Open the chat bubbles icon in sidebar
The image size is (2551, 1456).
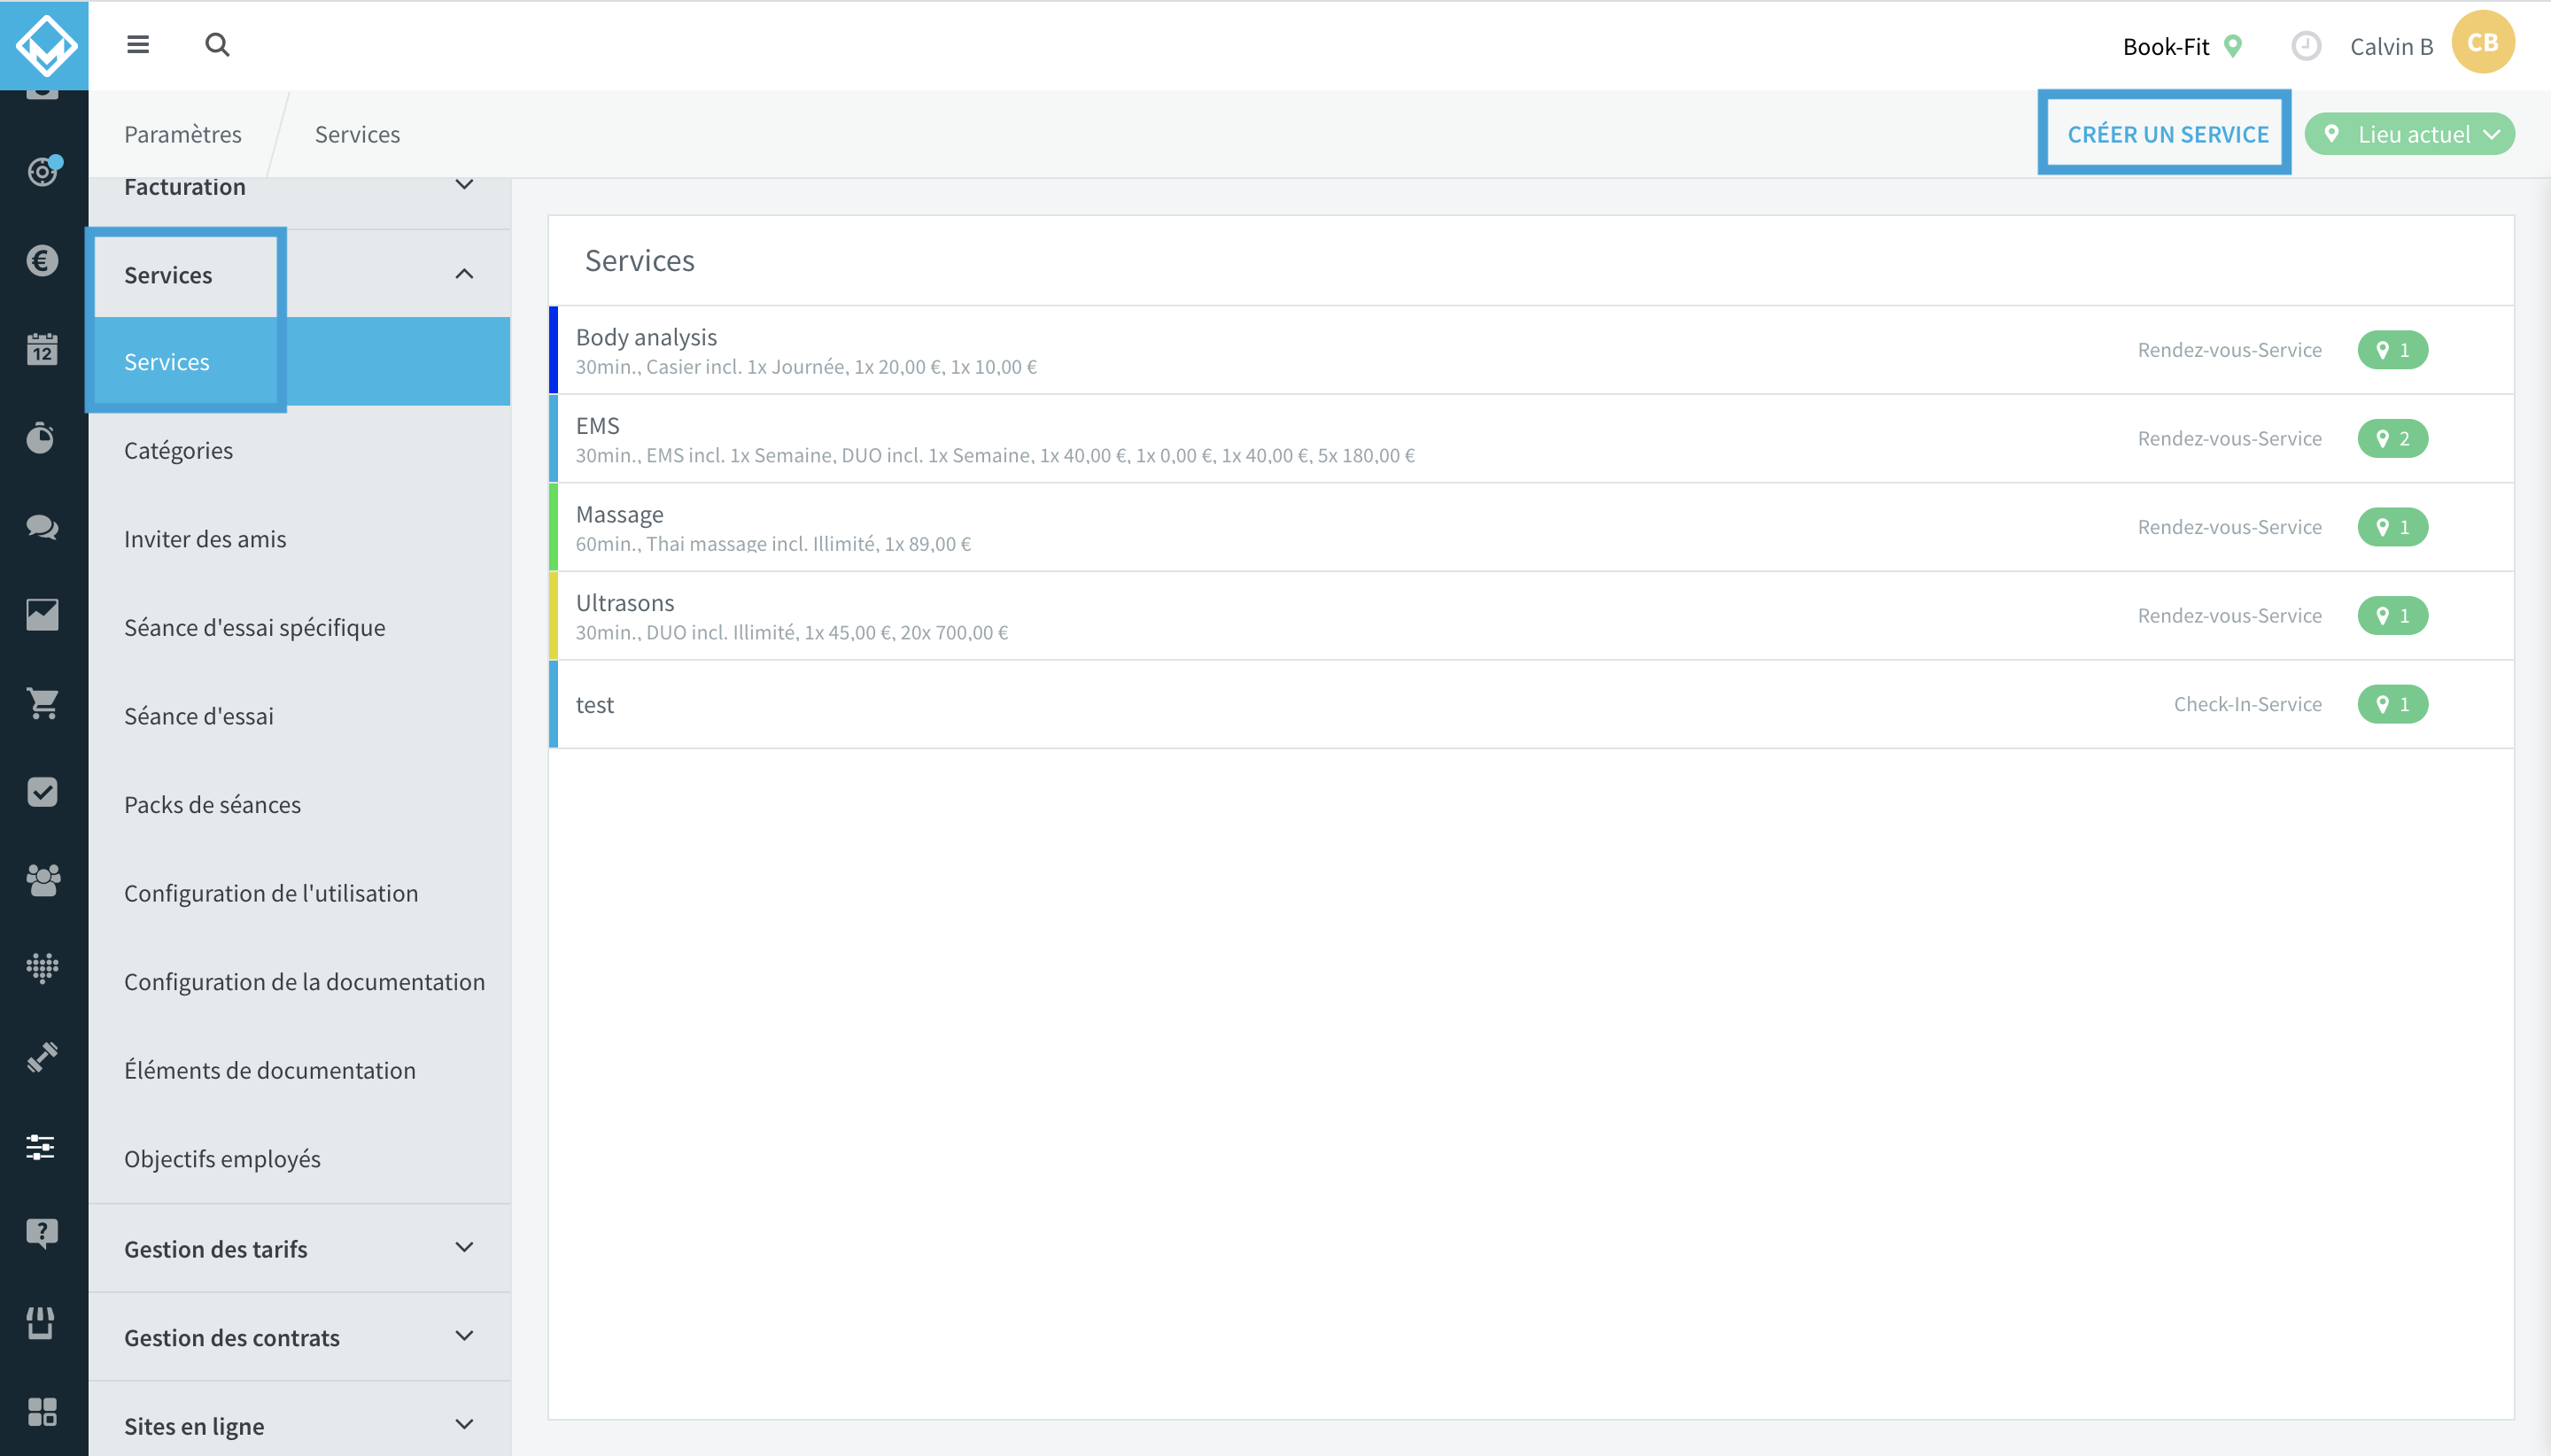pos(42,526)
